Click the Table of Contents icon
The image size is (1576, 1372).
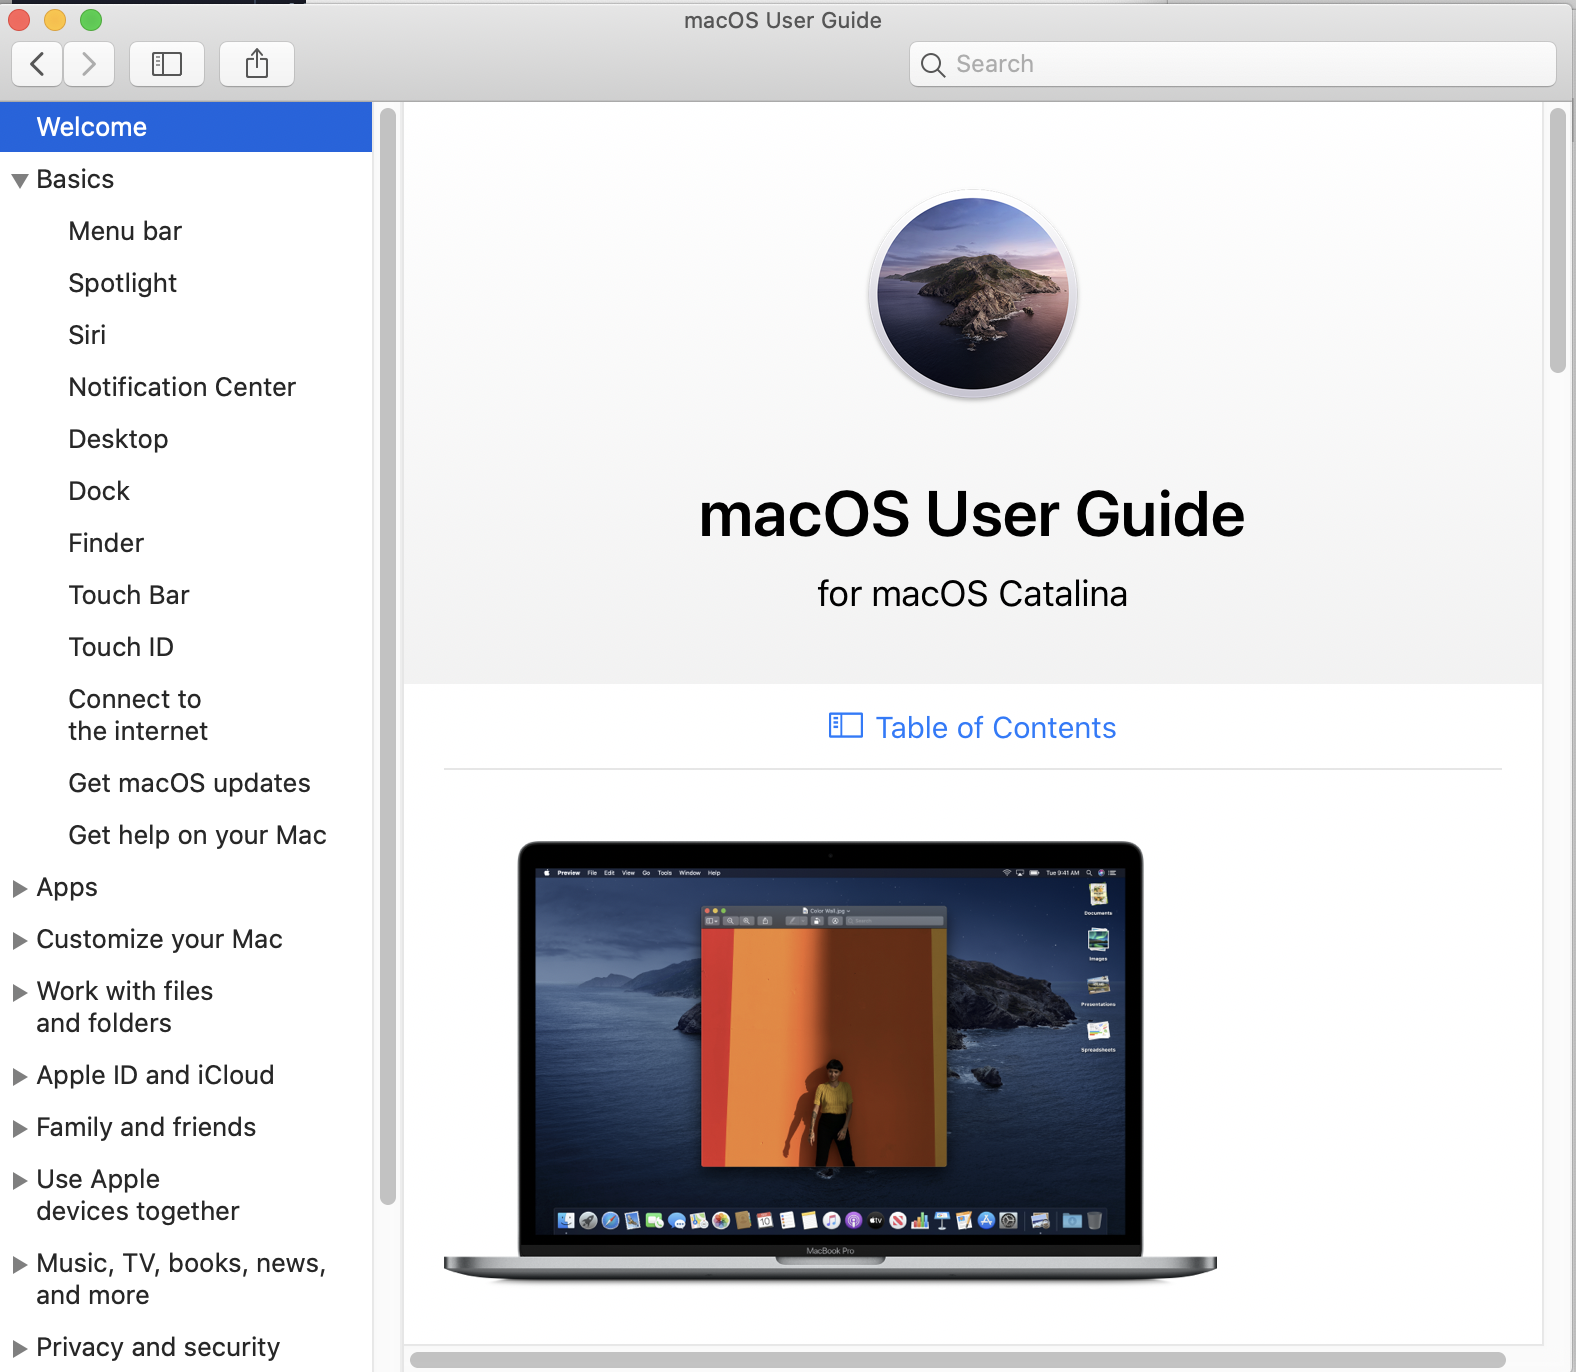(x=846, y=726)
